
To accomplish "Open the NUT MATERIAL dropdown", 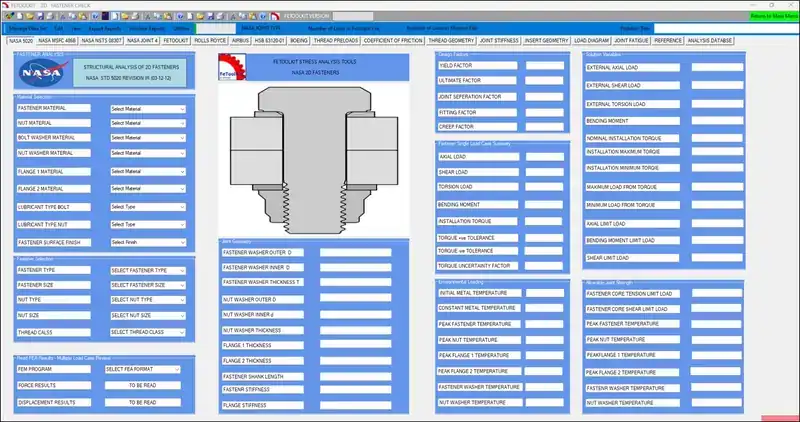I will tap(148, 123).
